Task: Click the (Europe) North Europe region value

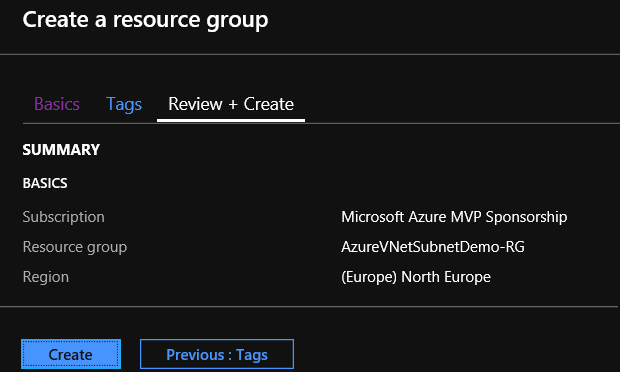Action: [416, 277]
